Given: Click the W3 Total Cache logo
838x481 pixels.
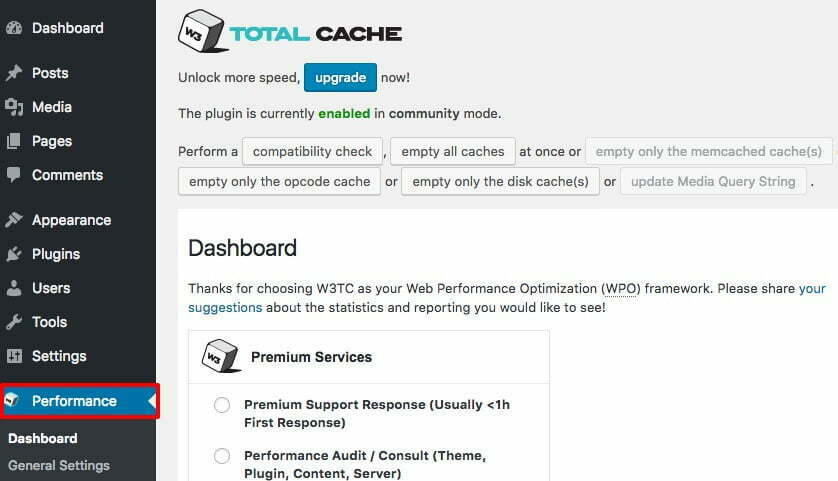Looking at the screenshot, I should [x=290, y=32].
